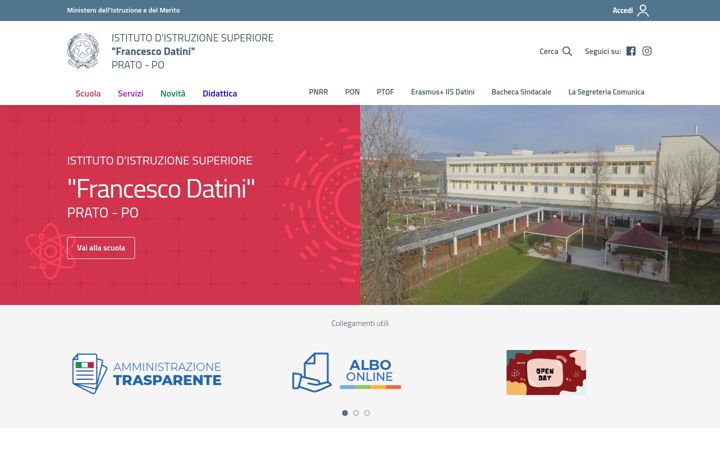
Task: Open Erasmus+ IIS Datini link
Action: [x=443, y=92]
